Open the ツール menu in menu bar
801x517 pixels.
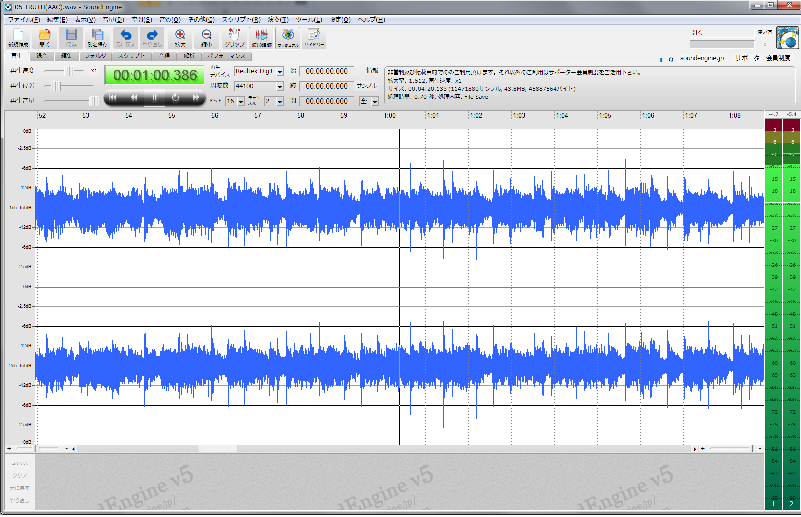(309, 19)
